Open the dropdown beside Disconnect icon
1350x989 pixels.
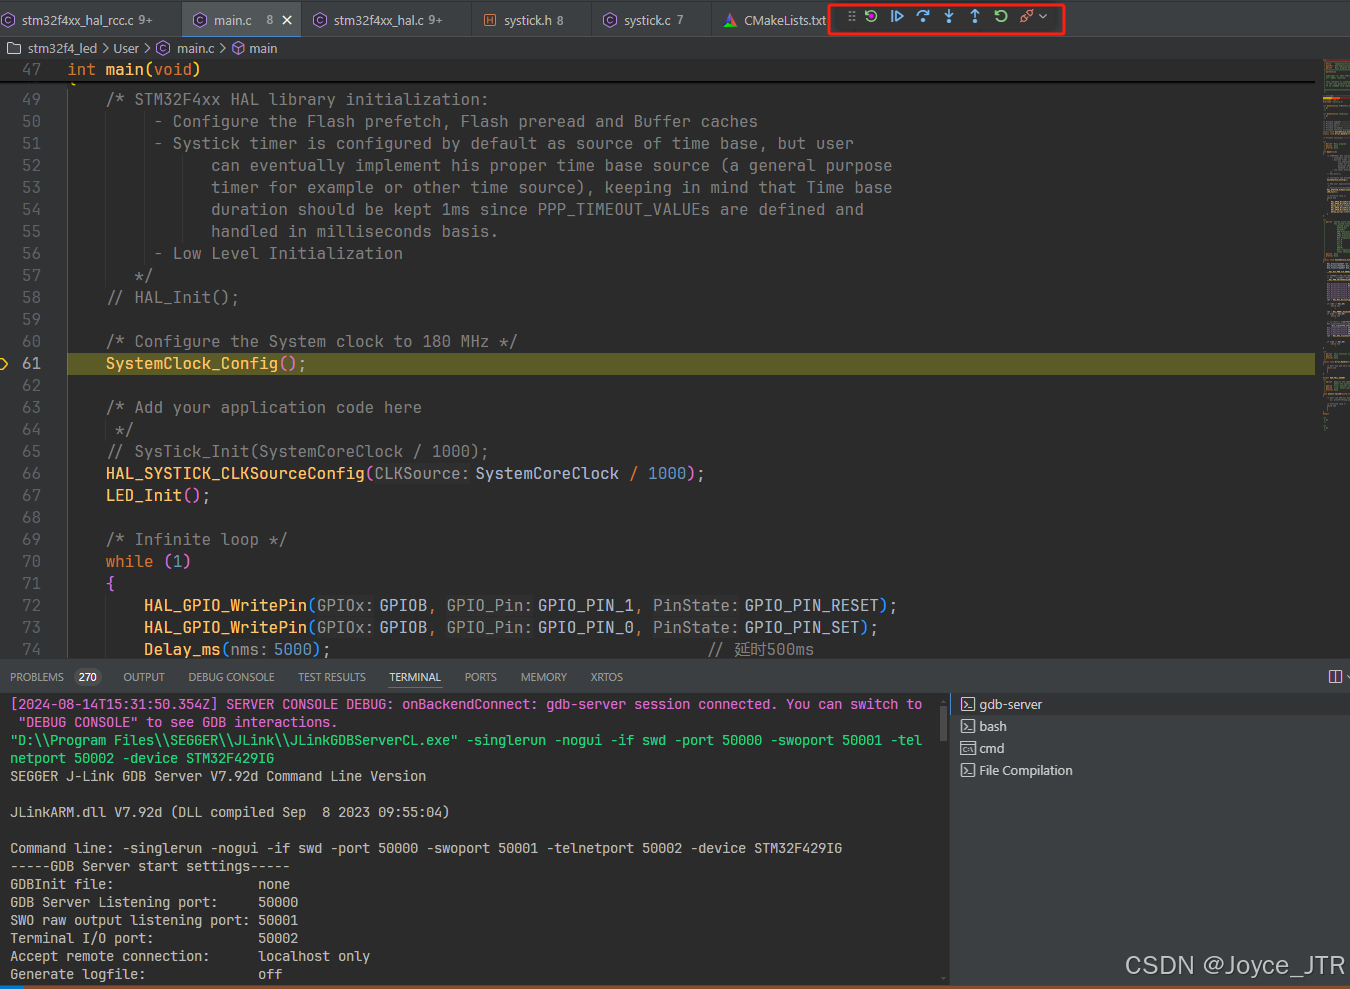[x=1043, y=17]
